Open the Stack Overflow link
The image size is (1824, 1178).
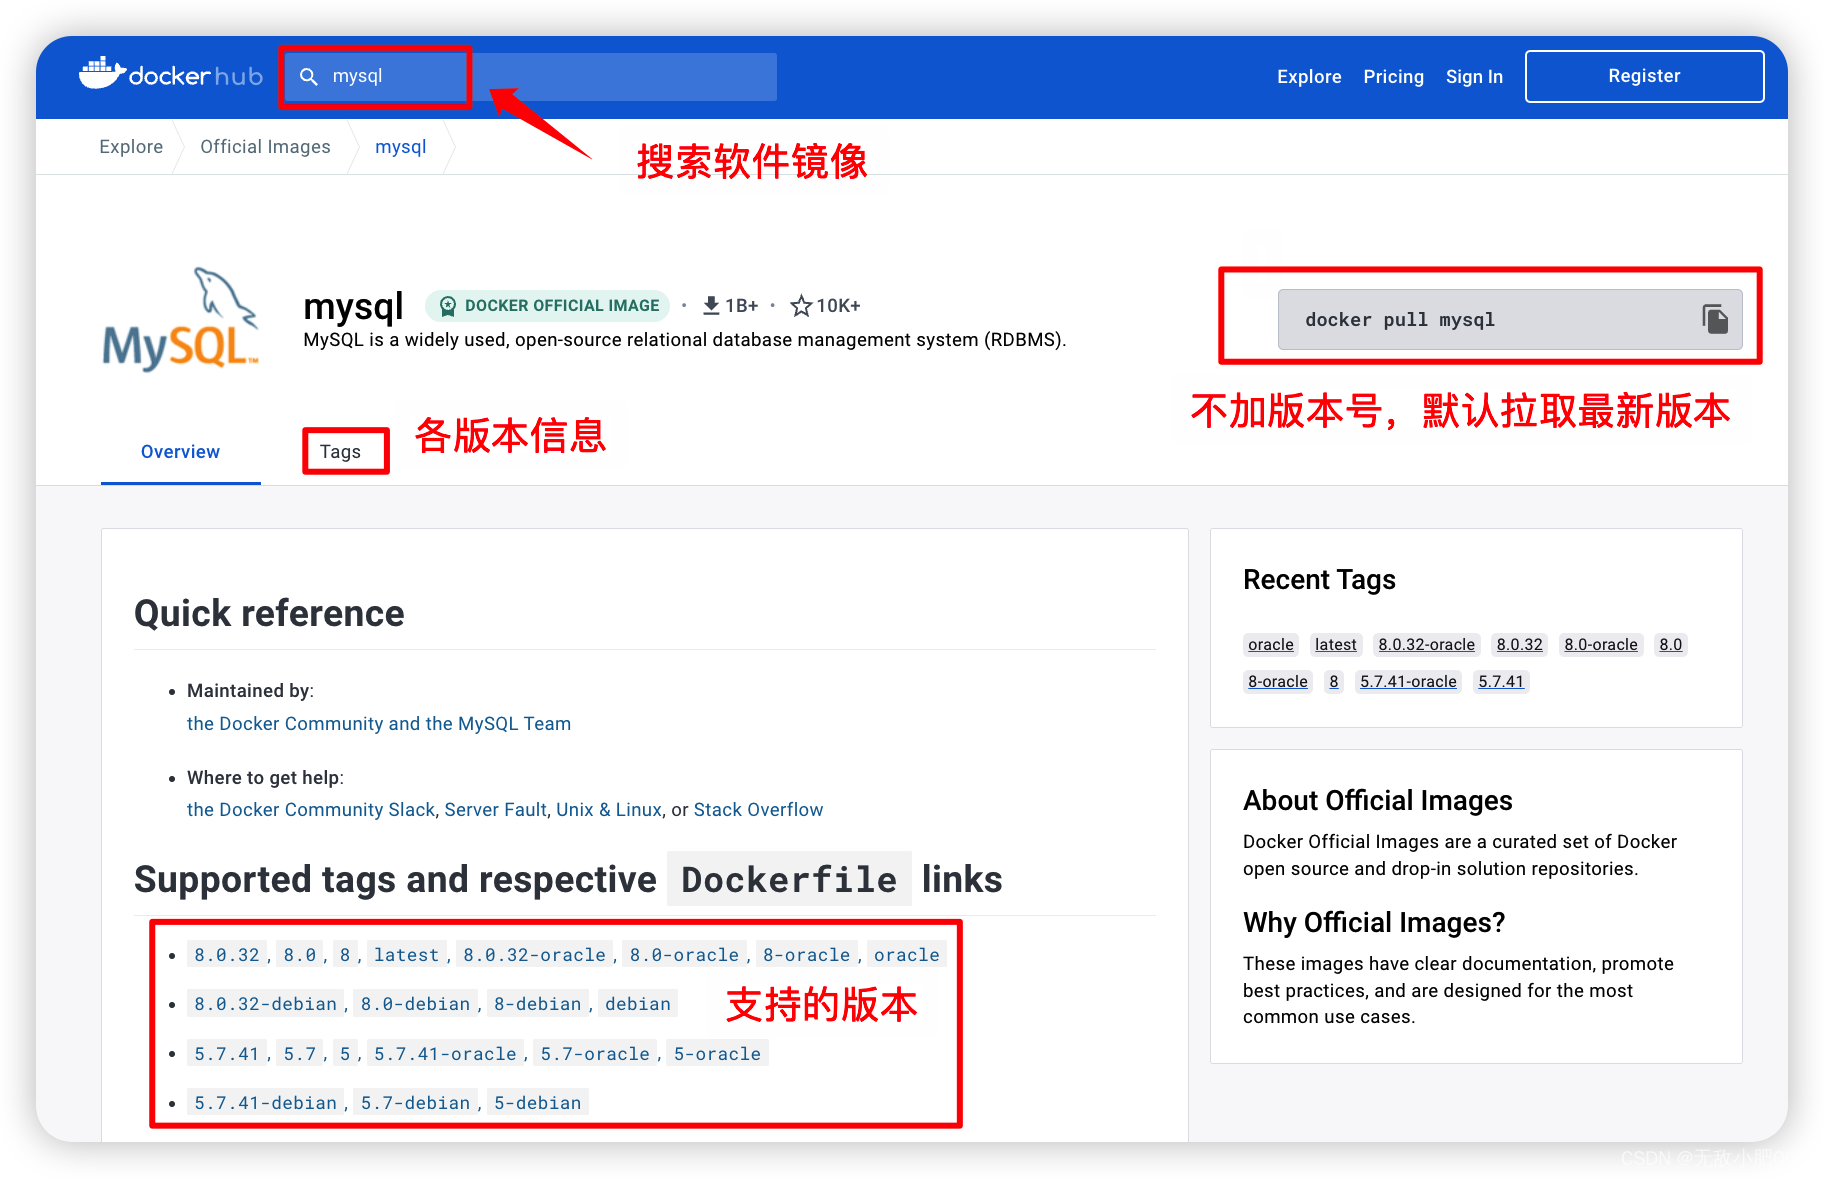758,810
